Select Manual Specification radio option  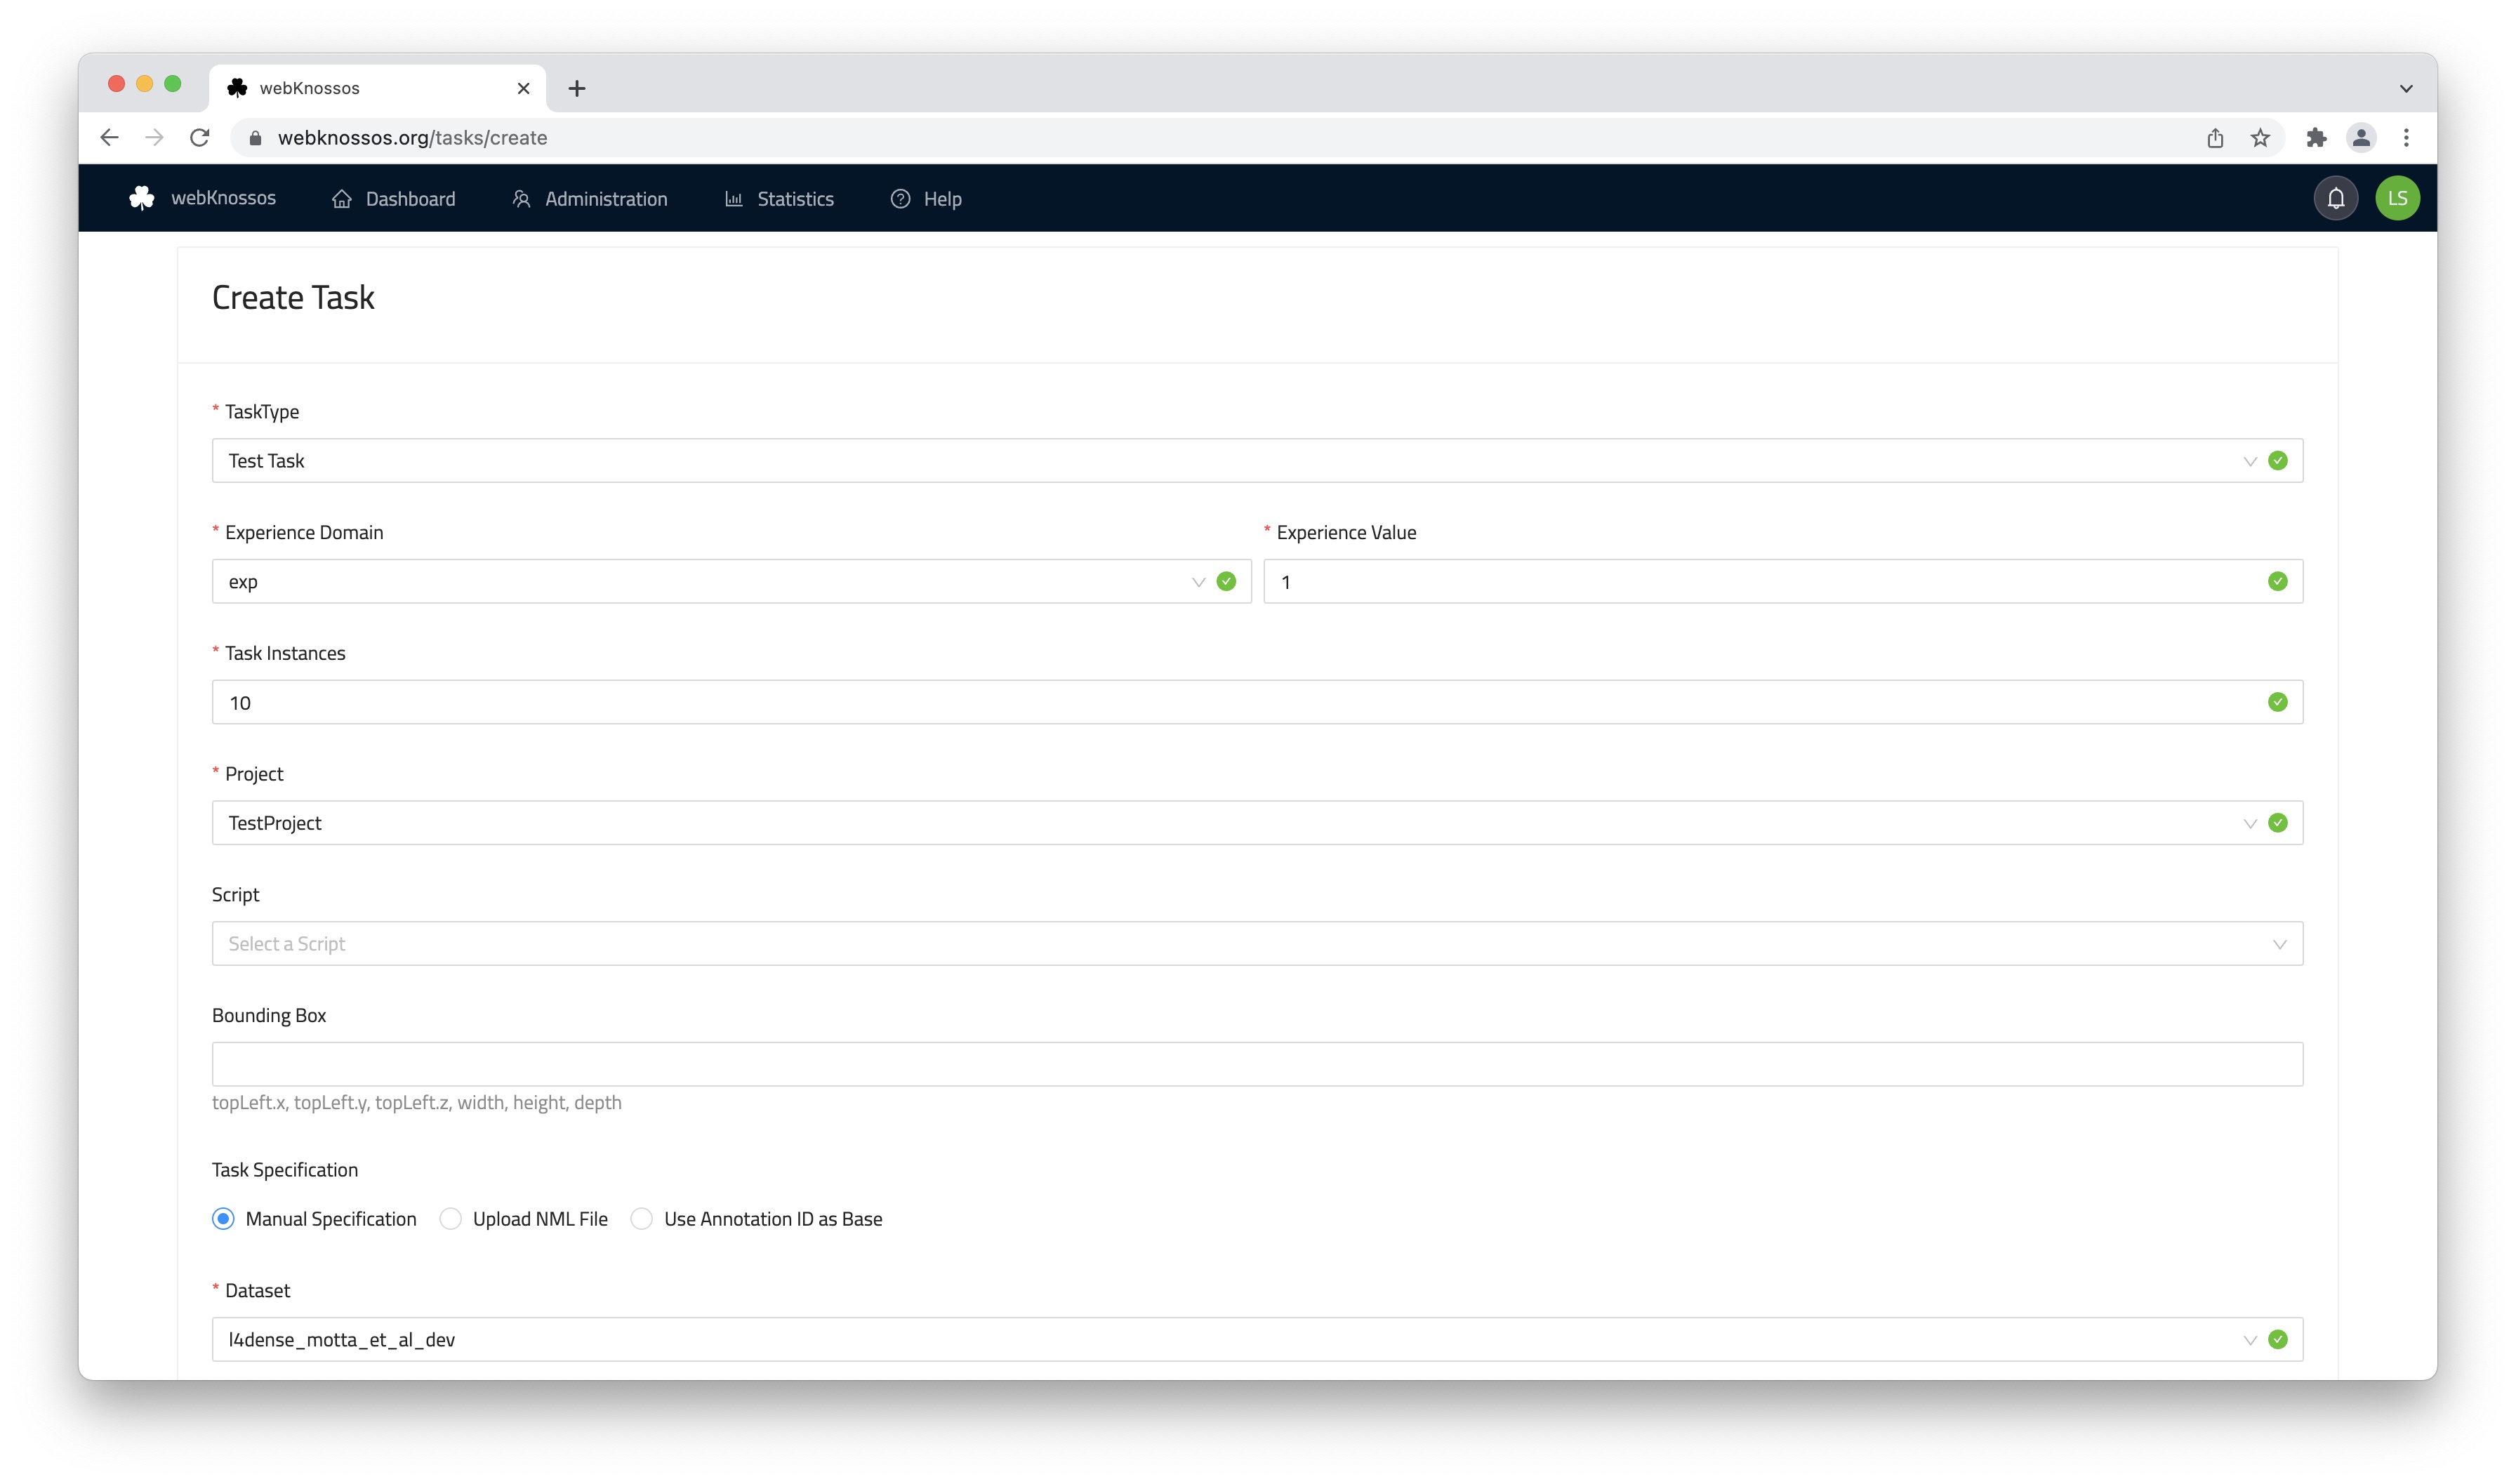223,1219
